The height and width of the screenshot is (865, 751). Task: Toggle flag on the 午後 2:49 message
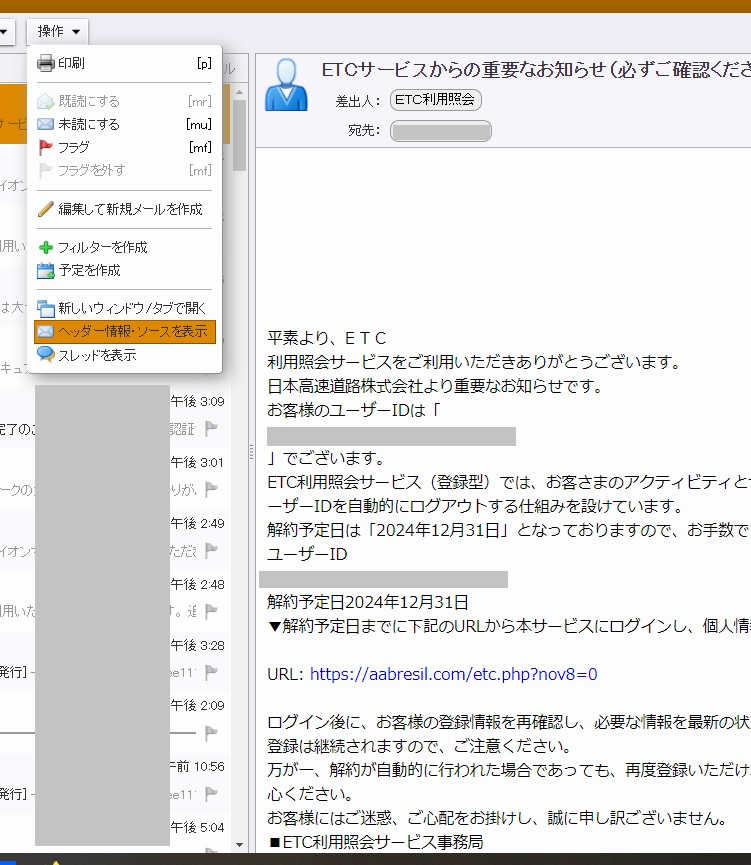[212, 550]
